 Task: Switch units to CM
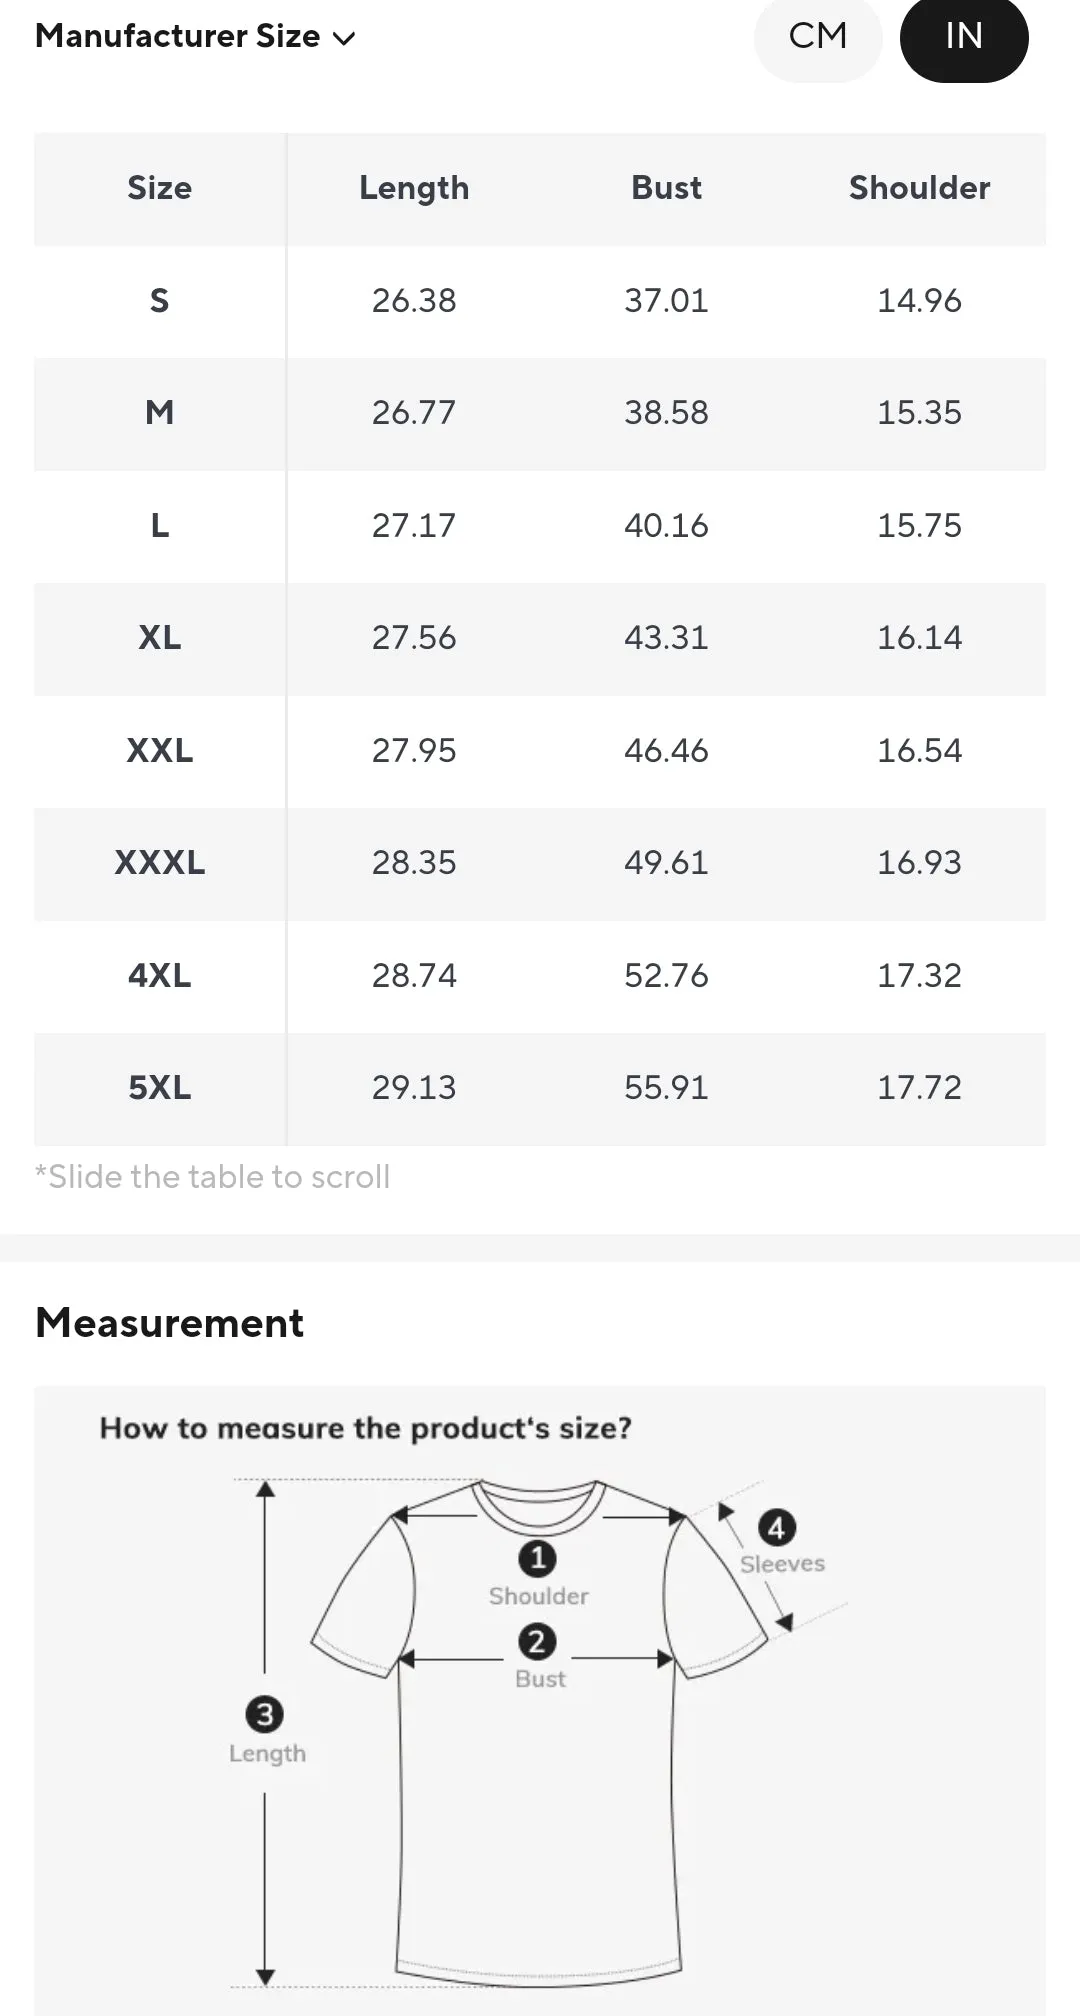click(x=818, y=37)
